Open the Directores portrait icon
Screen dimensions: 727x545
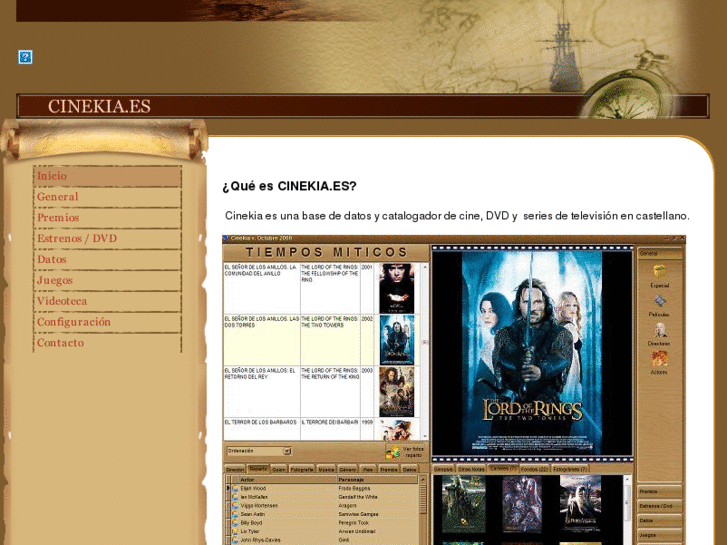(x=660, y=331)
